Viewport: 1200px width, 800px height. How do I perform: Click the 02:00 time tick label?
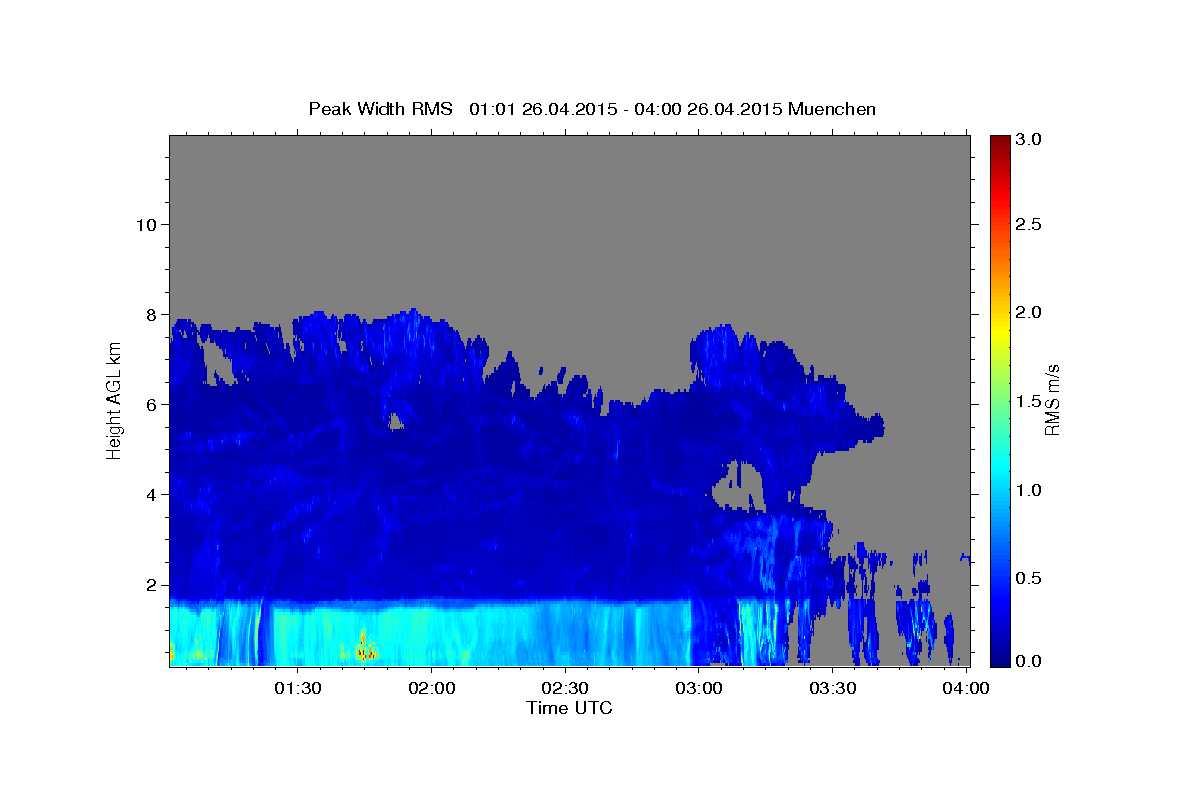pyautogui.click(x=431, y=688)
